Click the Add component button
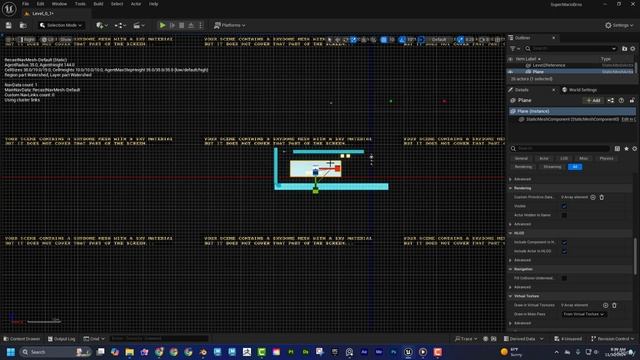The height and width of the screenshot is (360, 640). [x=593, y=100]
